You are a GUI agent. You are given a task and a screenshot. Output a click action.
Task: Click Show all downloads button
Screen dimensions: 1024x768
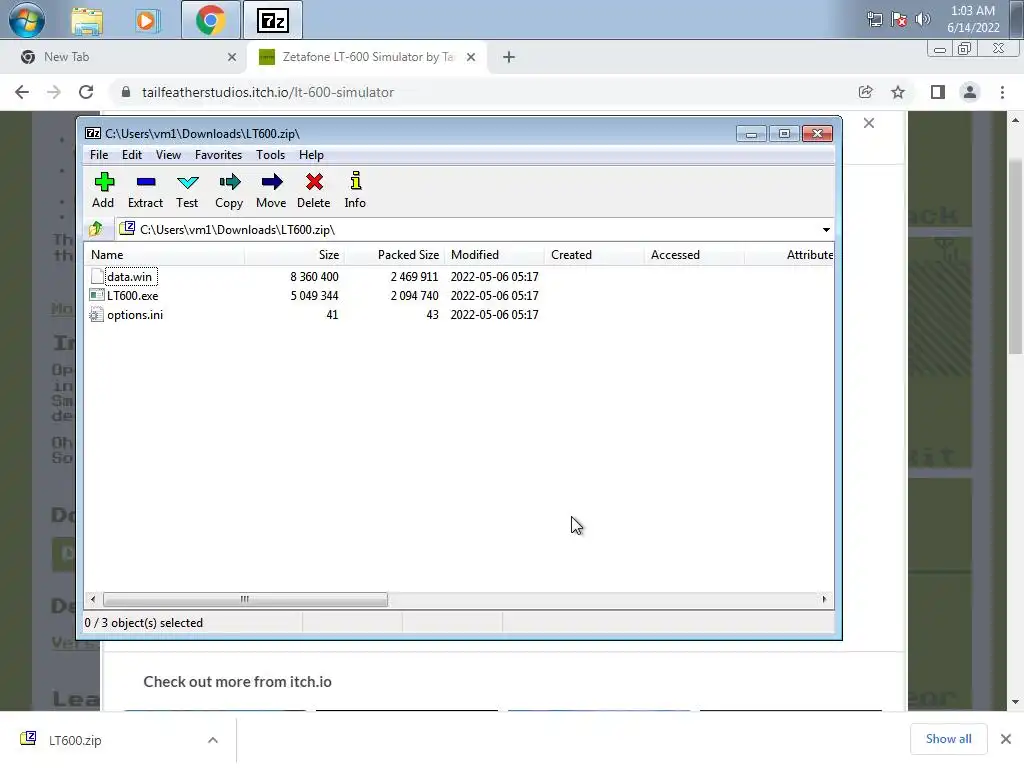point(948,739)
